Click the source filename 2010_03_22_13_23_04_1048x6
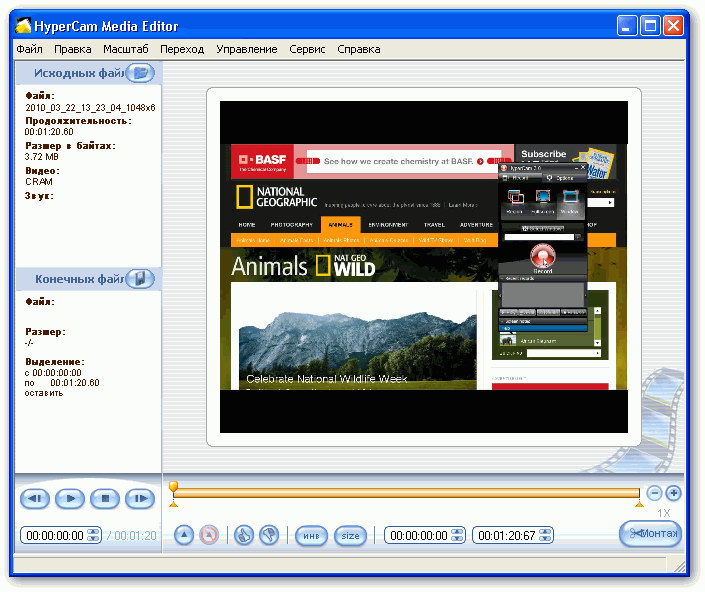Screen dimensions: 705x592 click(x=90, y=107)
